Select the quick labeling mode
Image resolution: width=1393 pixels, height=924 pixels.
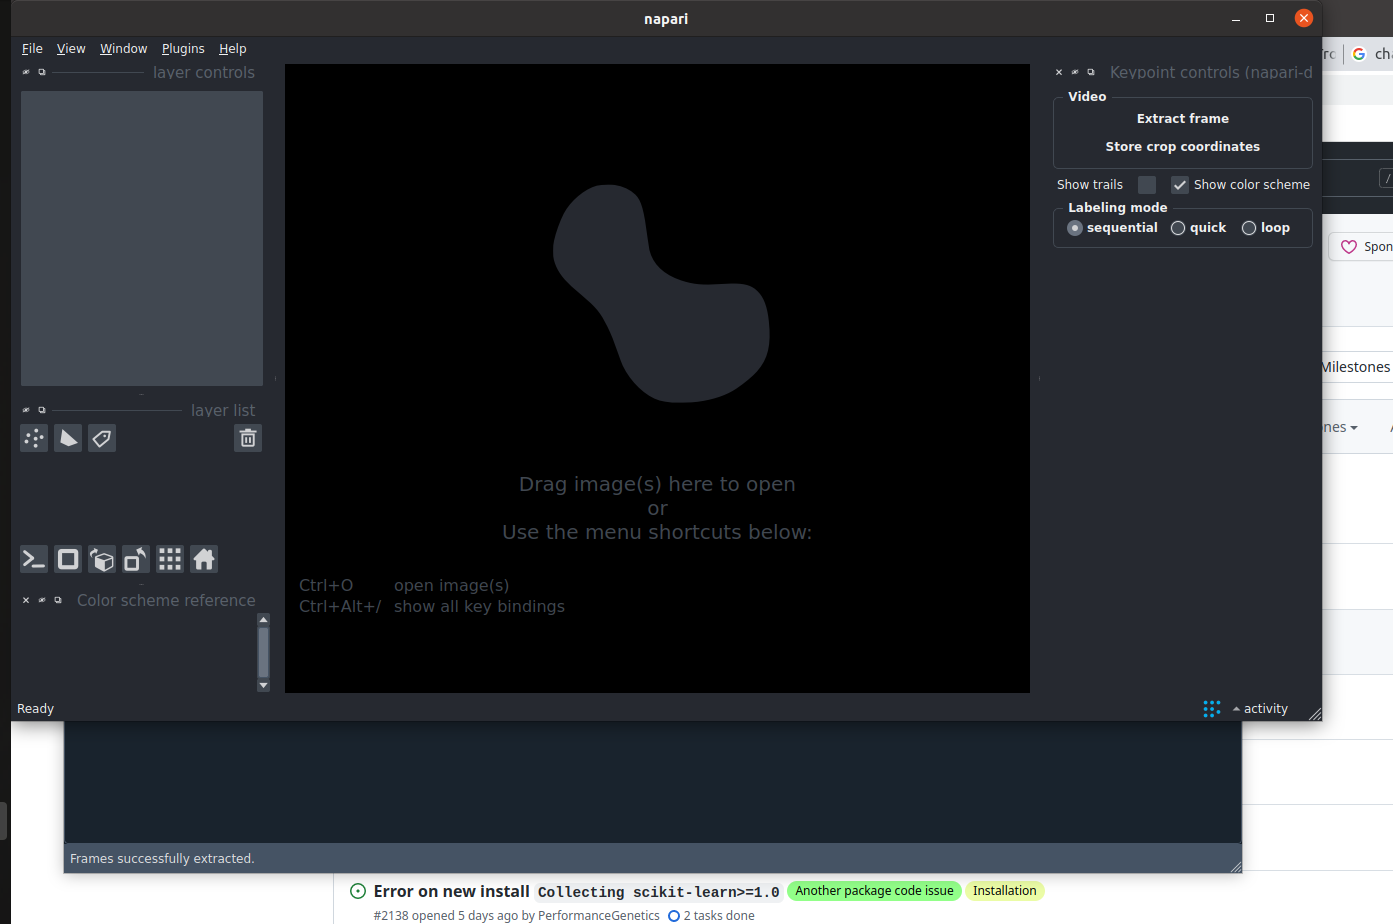click(x=1176, y=227)
